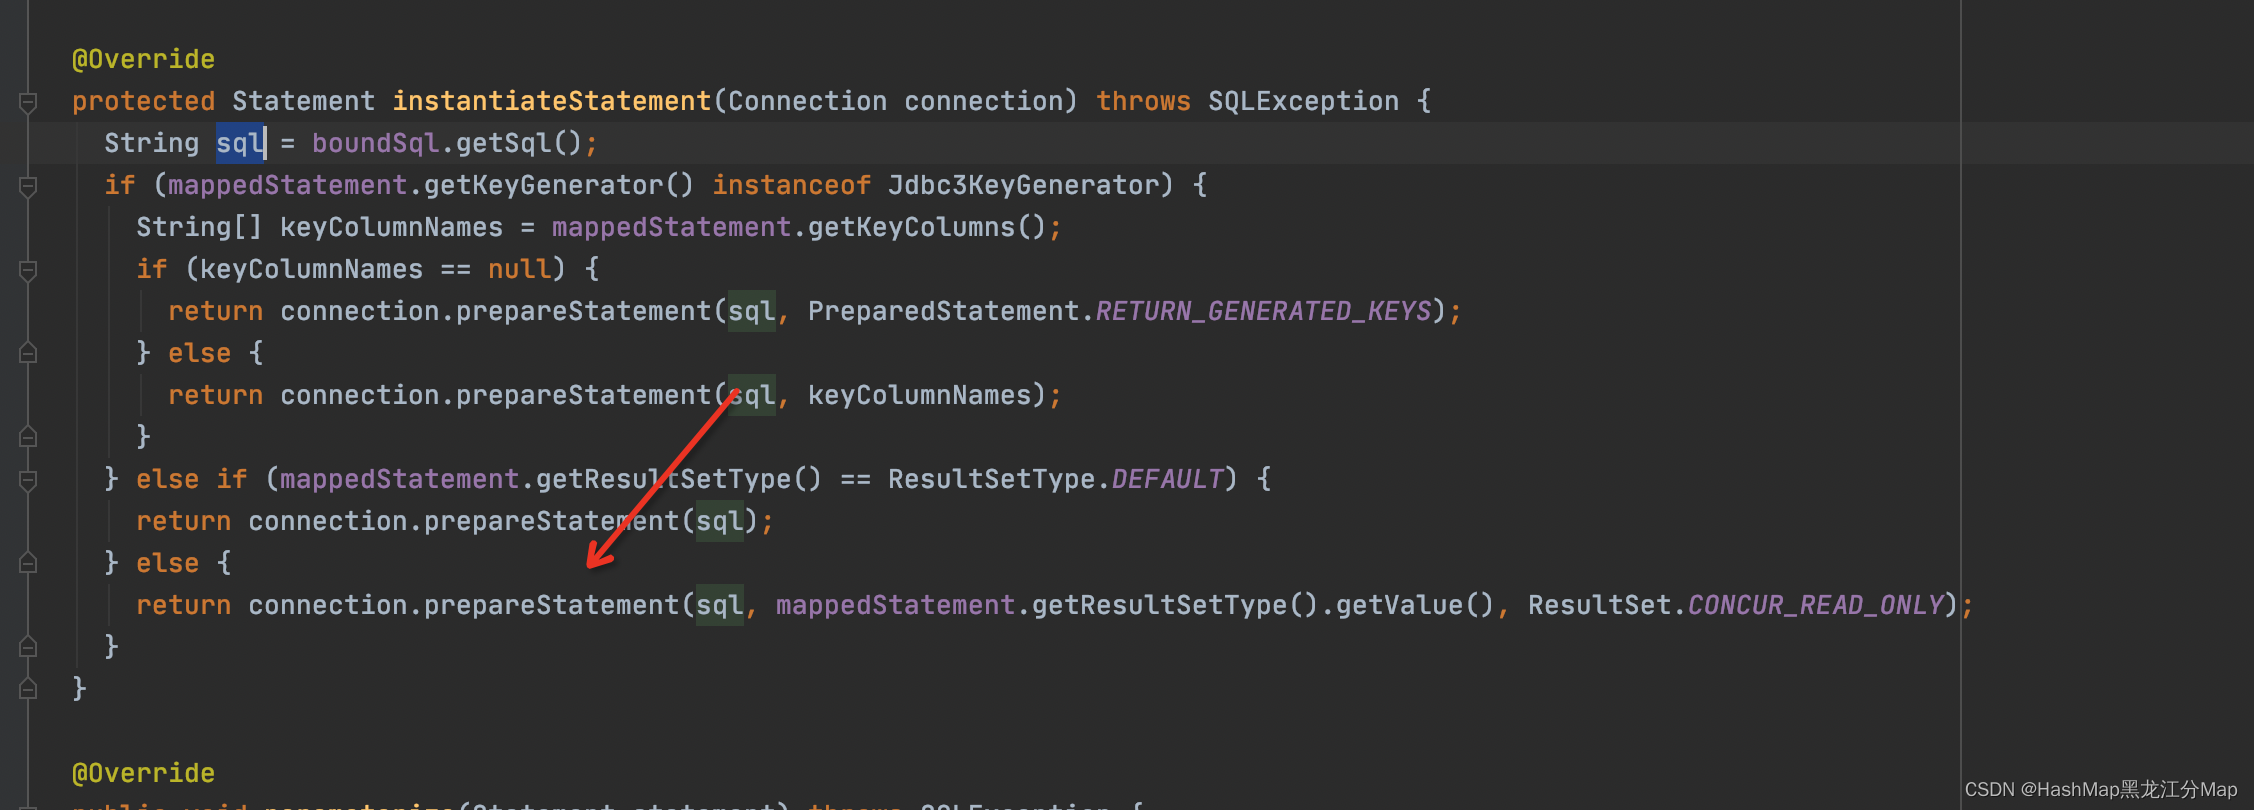Click the highlighted 'sql' variable declaration
Image resolution: width=2254 pixels, height=810 pixels.
240,143
